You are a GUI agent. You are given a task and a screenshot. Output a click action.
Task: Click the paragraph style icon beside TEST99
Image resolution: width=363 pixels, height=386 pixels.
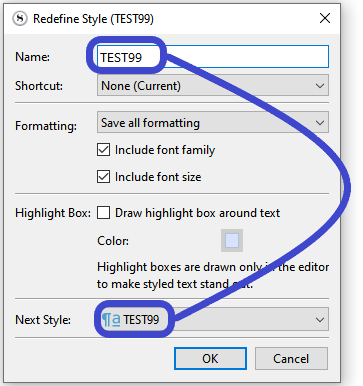[x=111, y=320]
